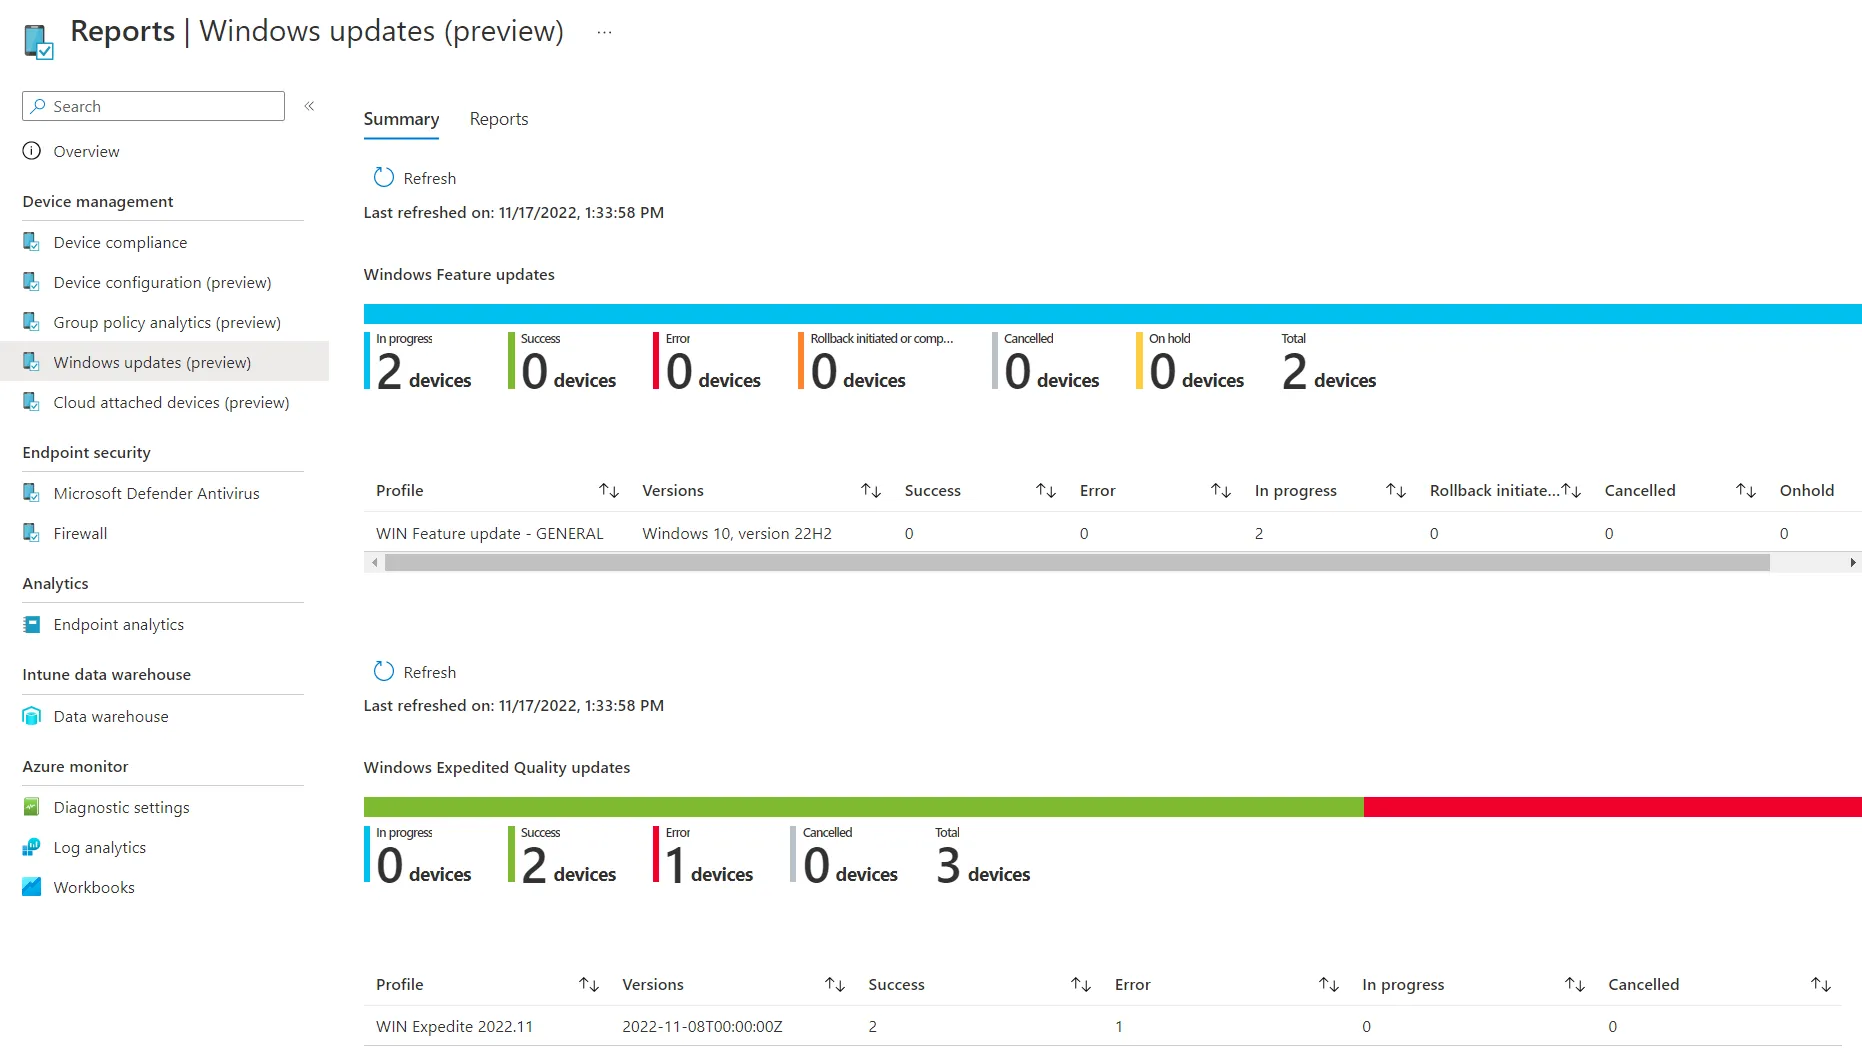Switch to the Reports tab
This screenshot has width=1862, height=1051.
499,119
